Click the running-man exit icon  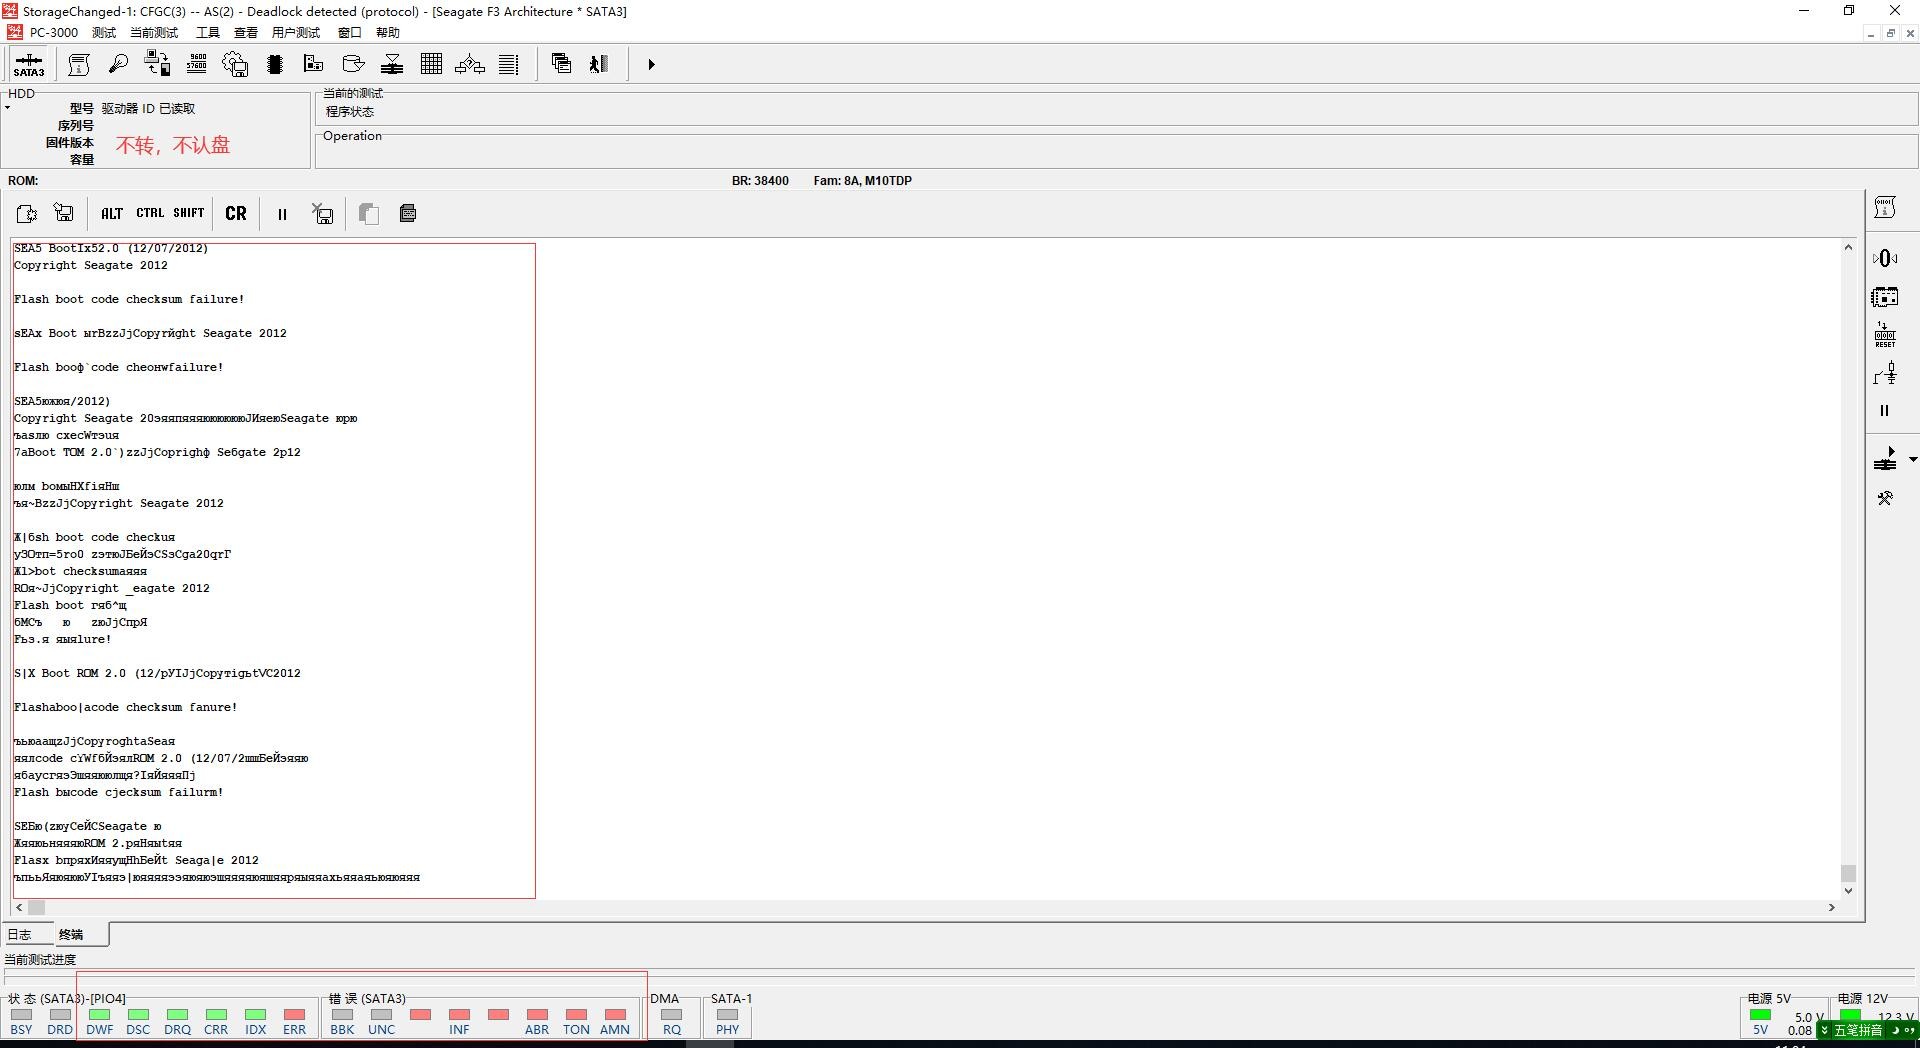(599, 64)
